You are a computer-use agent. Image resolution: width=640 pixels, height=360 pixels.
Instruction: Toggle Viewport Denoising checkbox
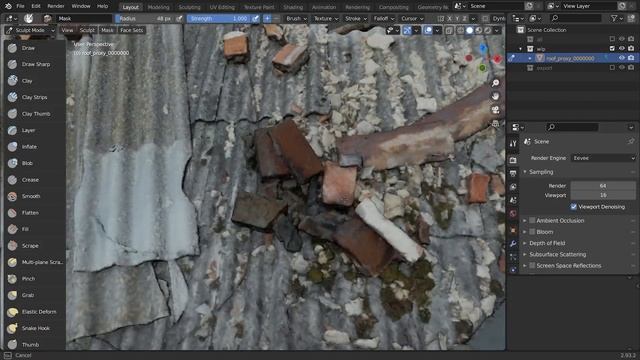tap(573, 207)
